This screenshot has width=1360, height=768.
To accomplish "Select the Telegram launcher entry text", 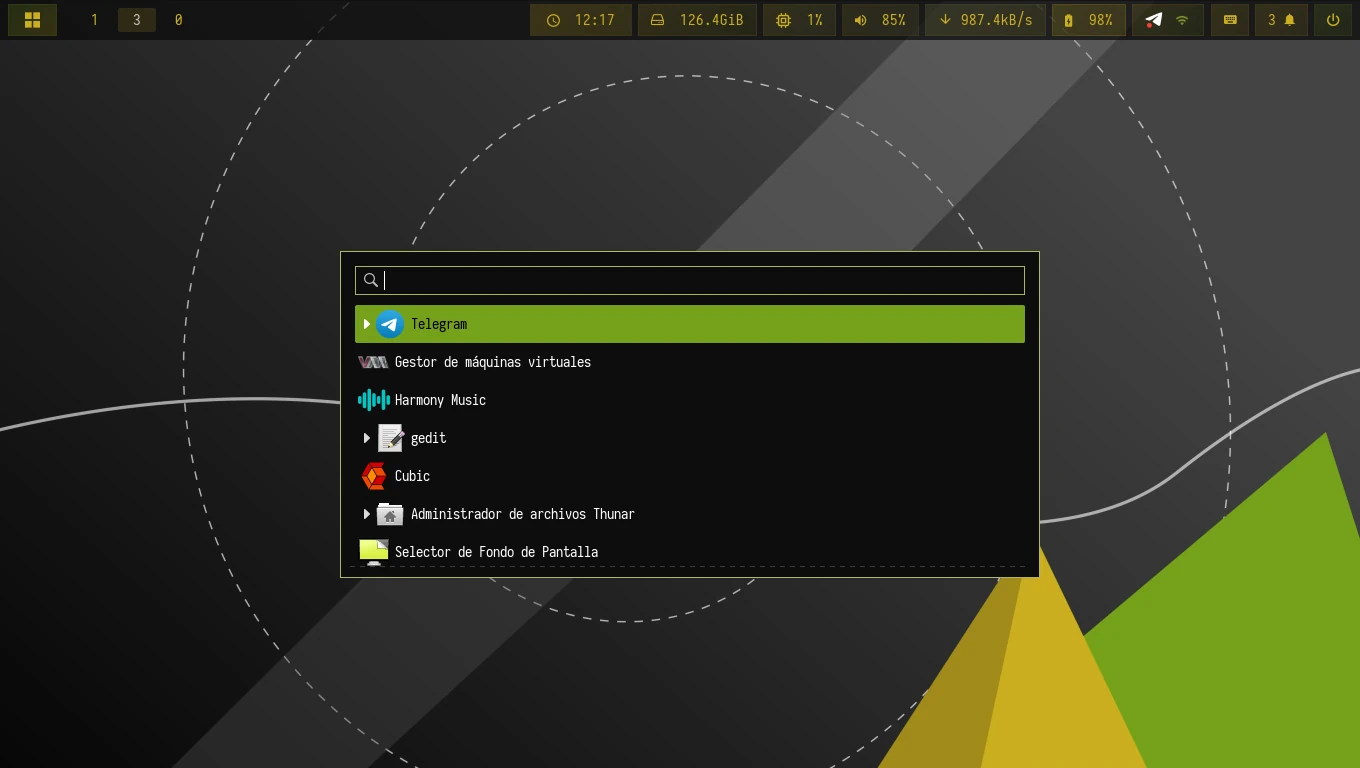I will point(439,324).
